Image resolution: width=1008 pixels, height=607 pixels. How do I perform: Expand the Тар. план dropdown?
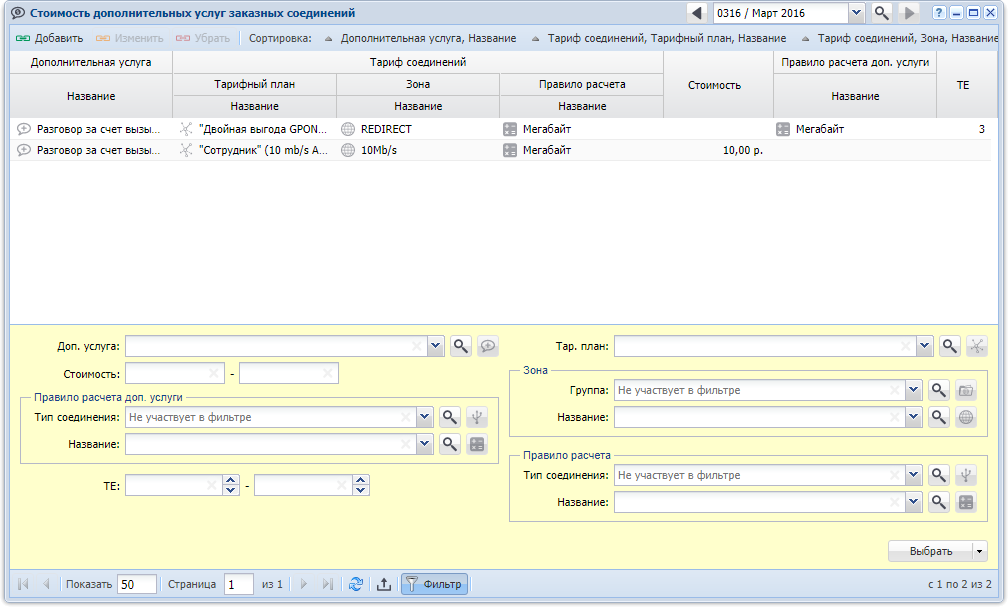coord(924,346)
